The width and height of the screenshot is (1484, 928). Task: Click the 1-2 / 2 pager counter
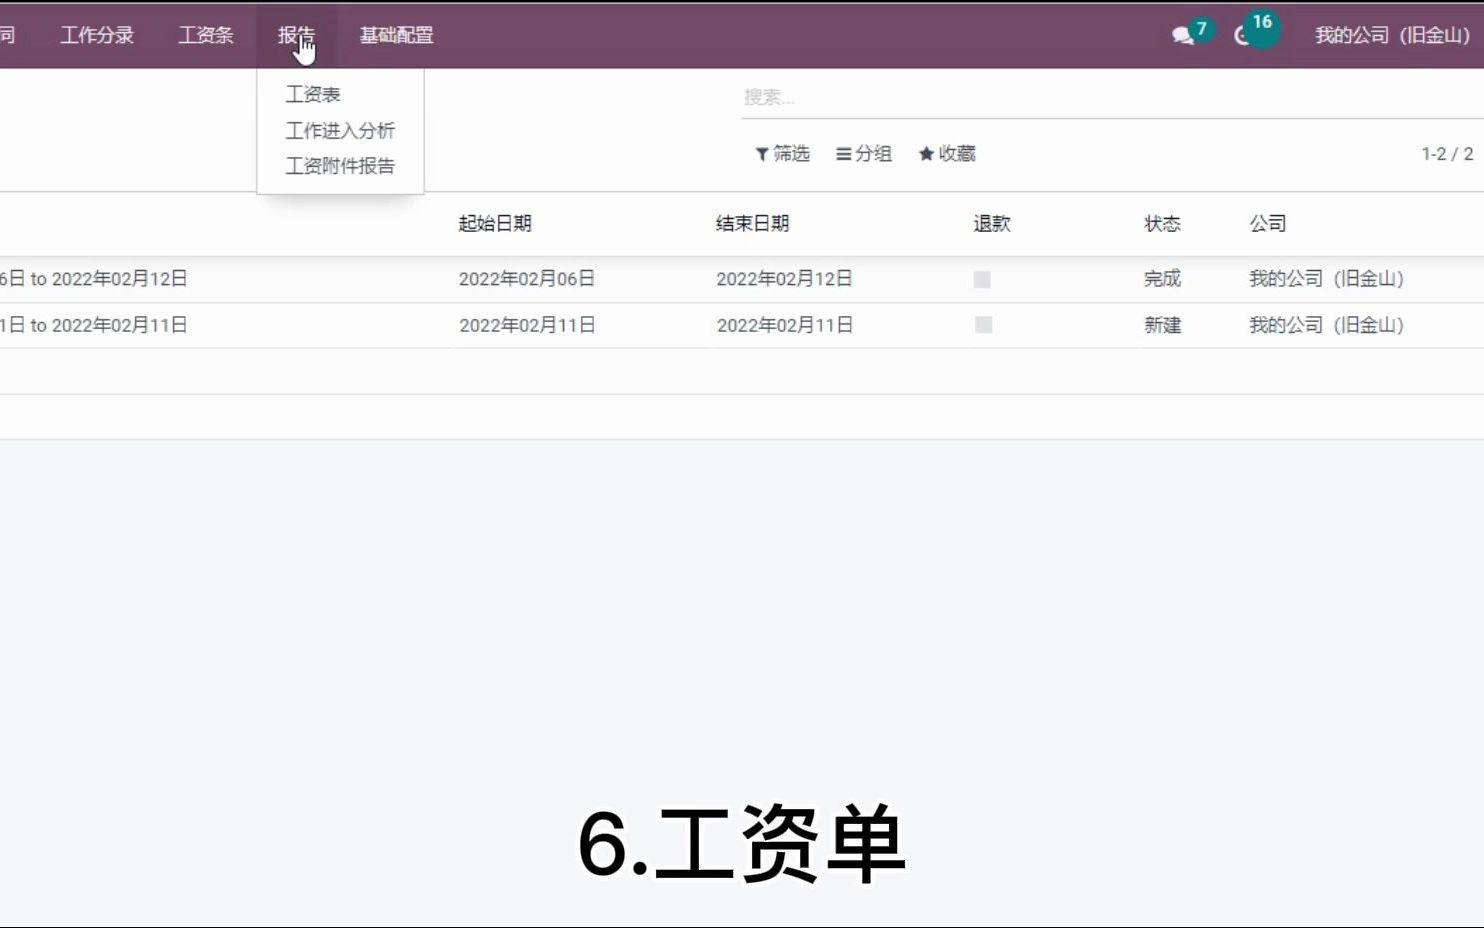pos(1447,154)
